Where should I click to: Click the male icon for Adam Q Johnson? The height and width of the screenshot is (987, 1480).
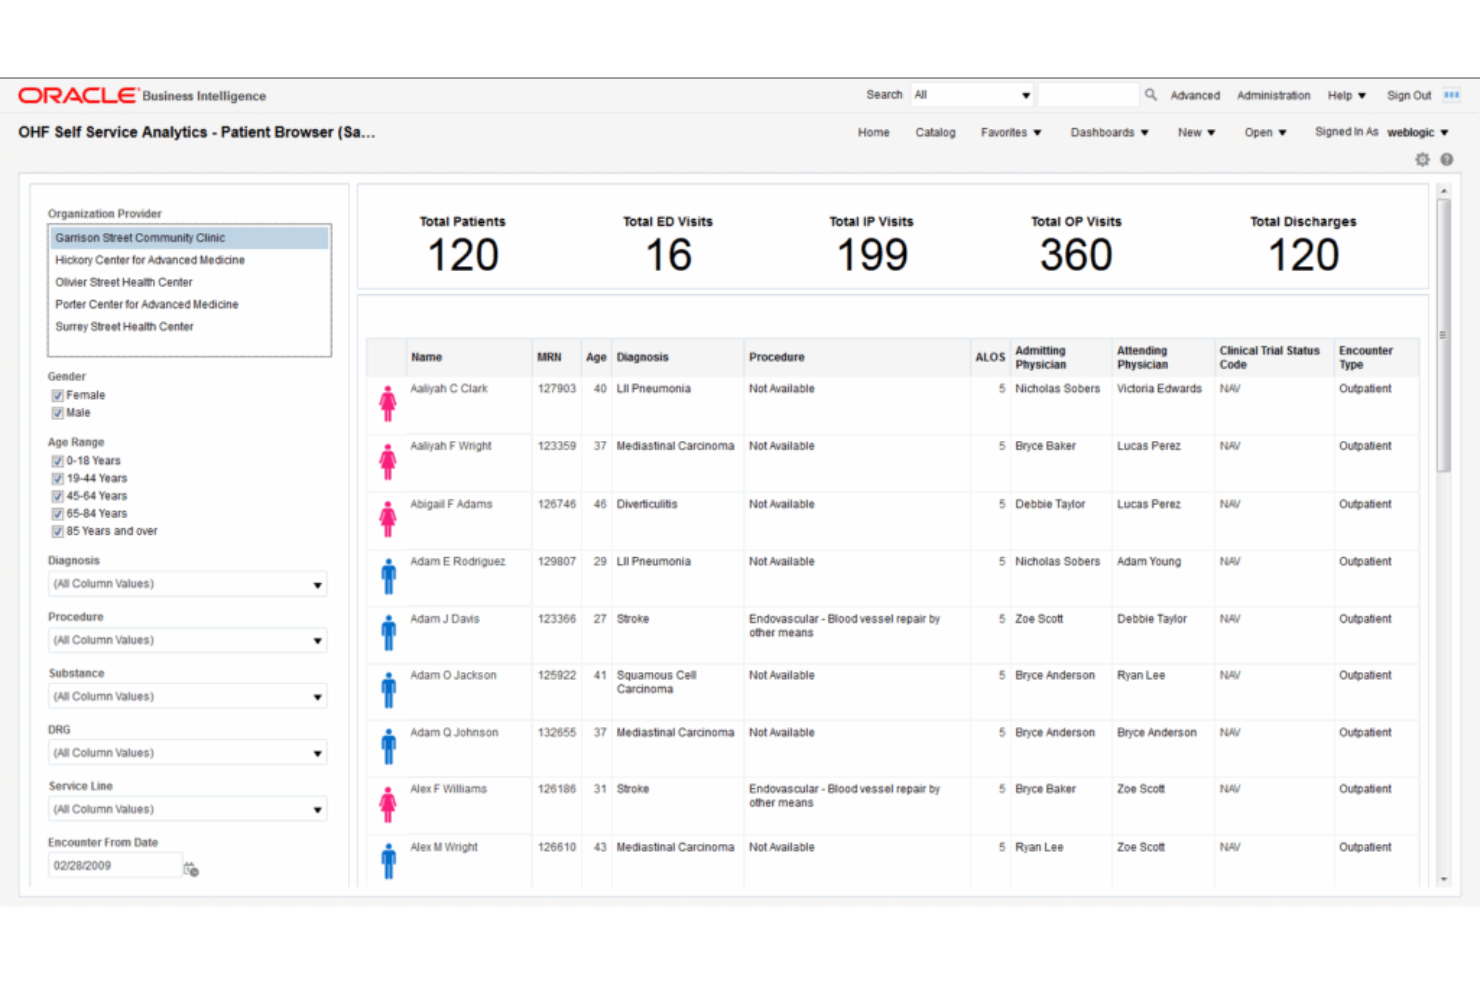[x=388, y=747]
